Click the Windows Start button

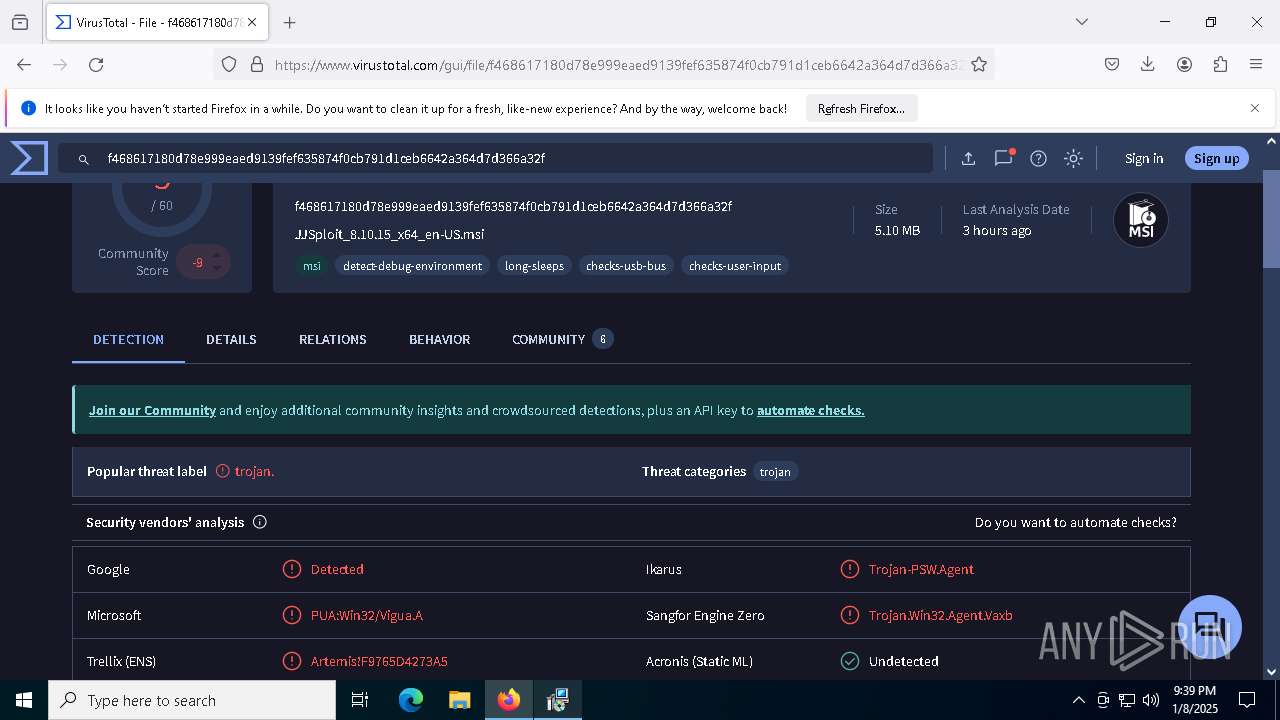pos(24,700)
